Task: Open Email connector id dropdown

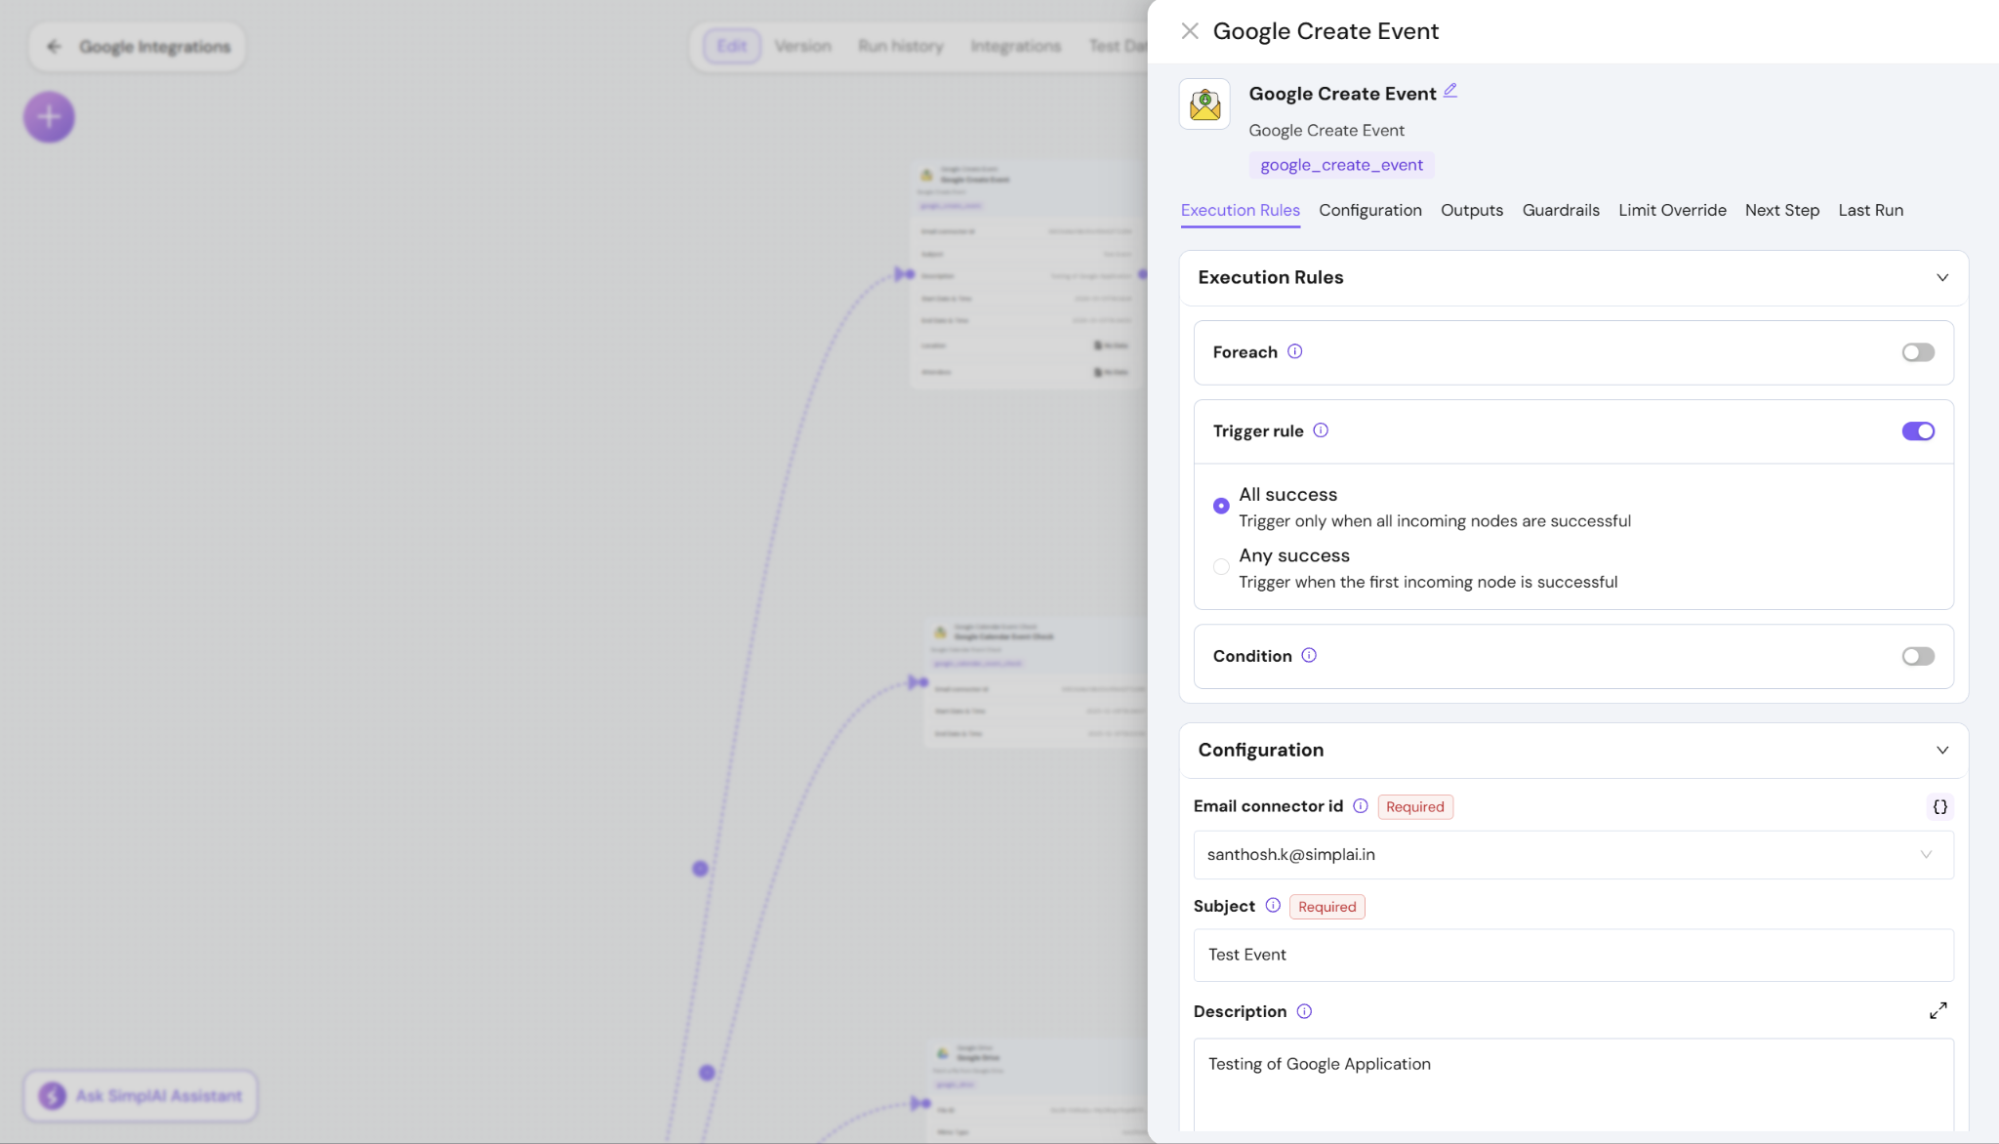Action: pyautogui.click(x=1573, y=855)
